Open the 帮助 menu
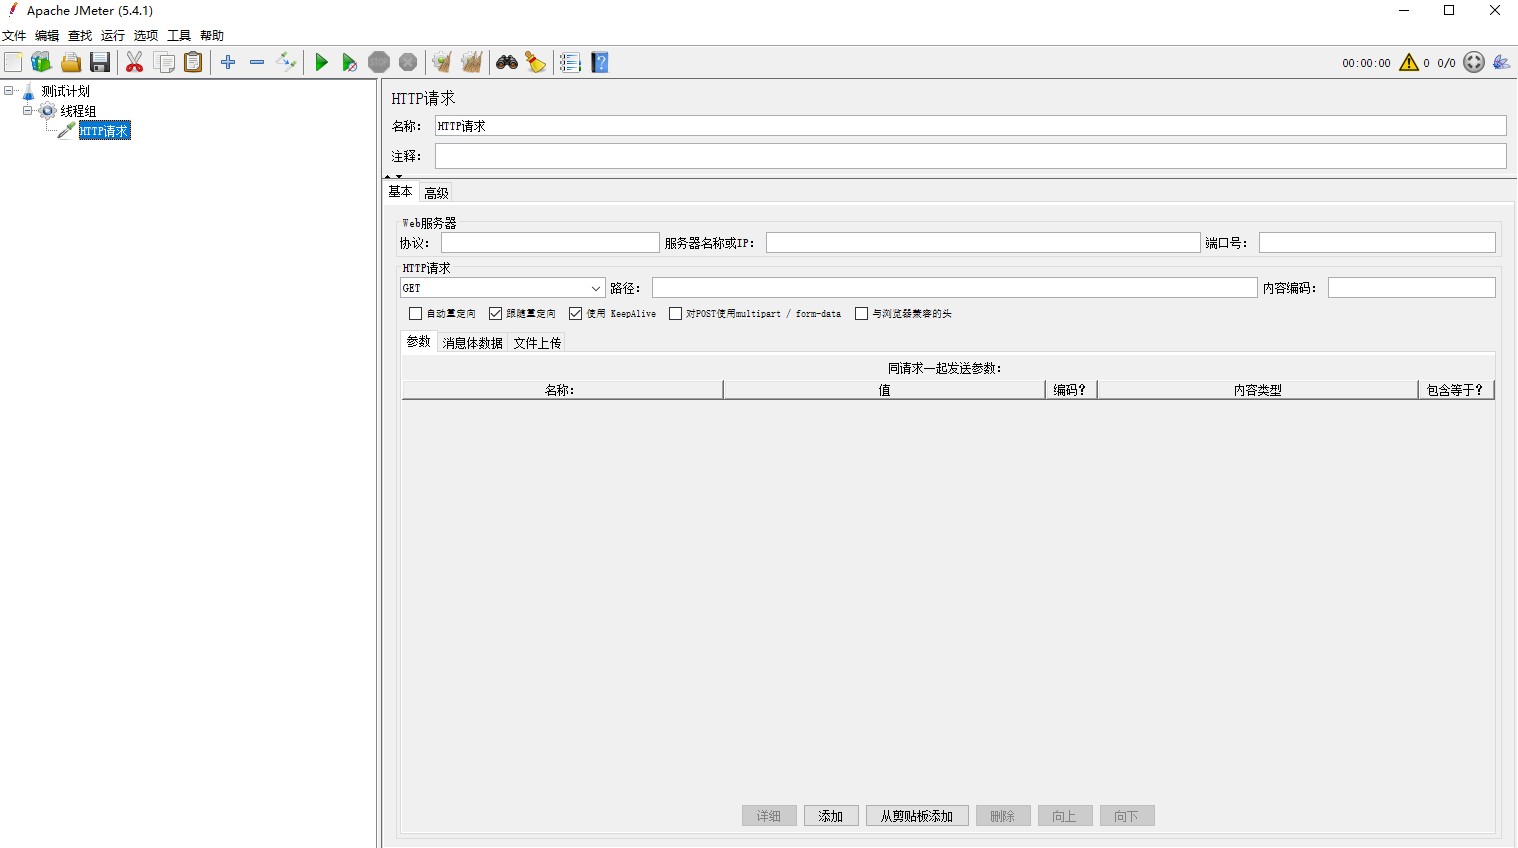The image size is (1518, 848). [x=212, y=36]
